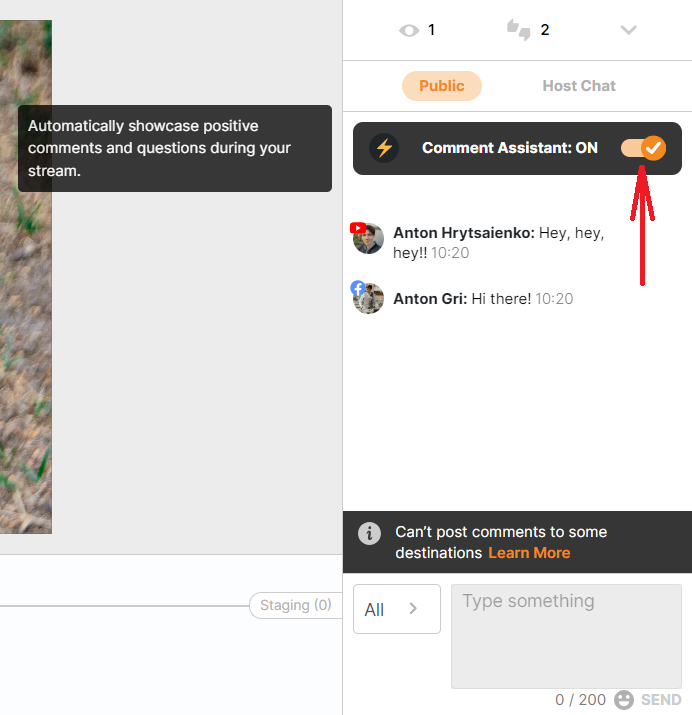Click the likes and dislikes thumbs icon
This screenshot has height=715, width=692.
point(519,30)
